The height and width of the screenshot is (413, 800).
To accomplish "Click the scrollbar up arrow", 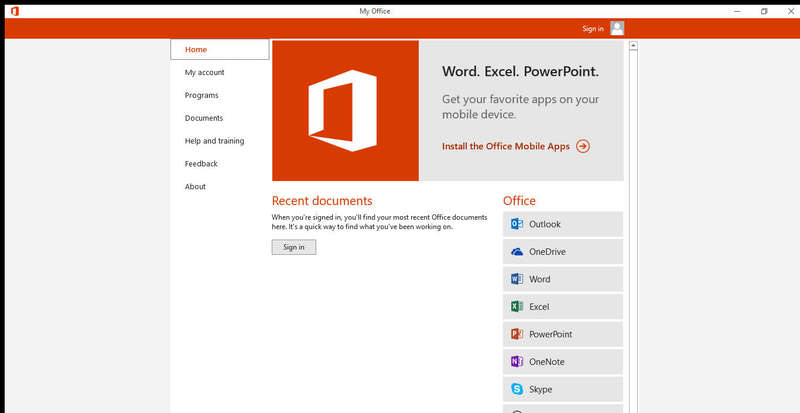I will click(633, 45).
